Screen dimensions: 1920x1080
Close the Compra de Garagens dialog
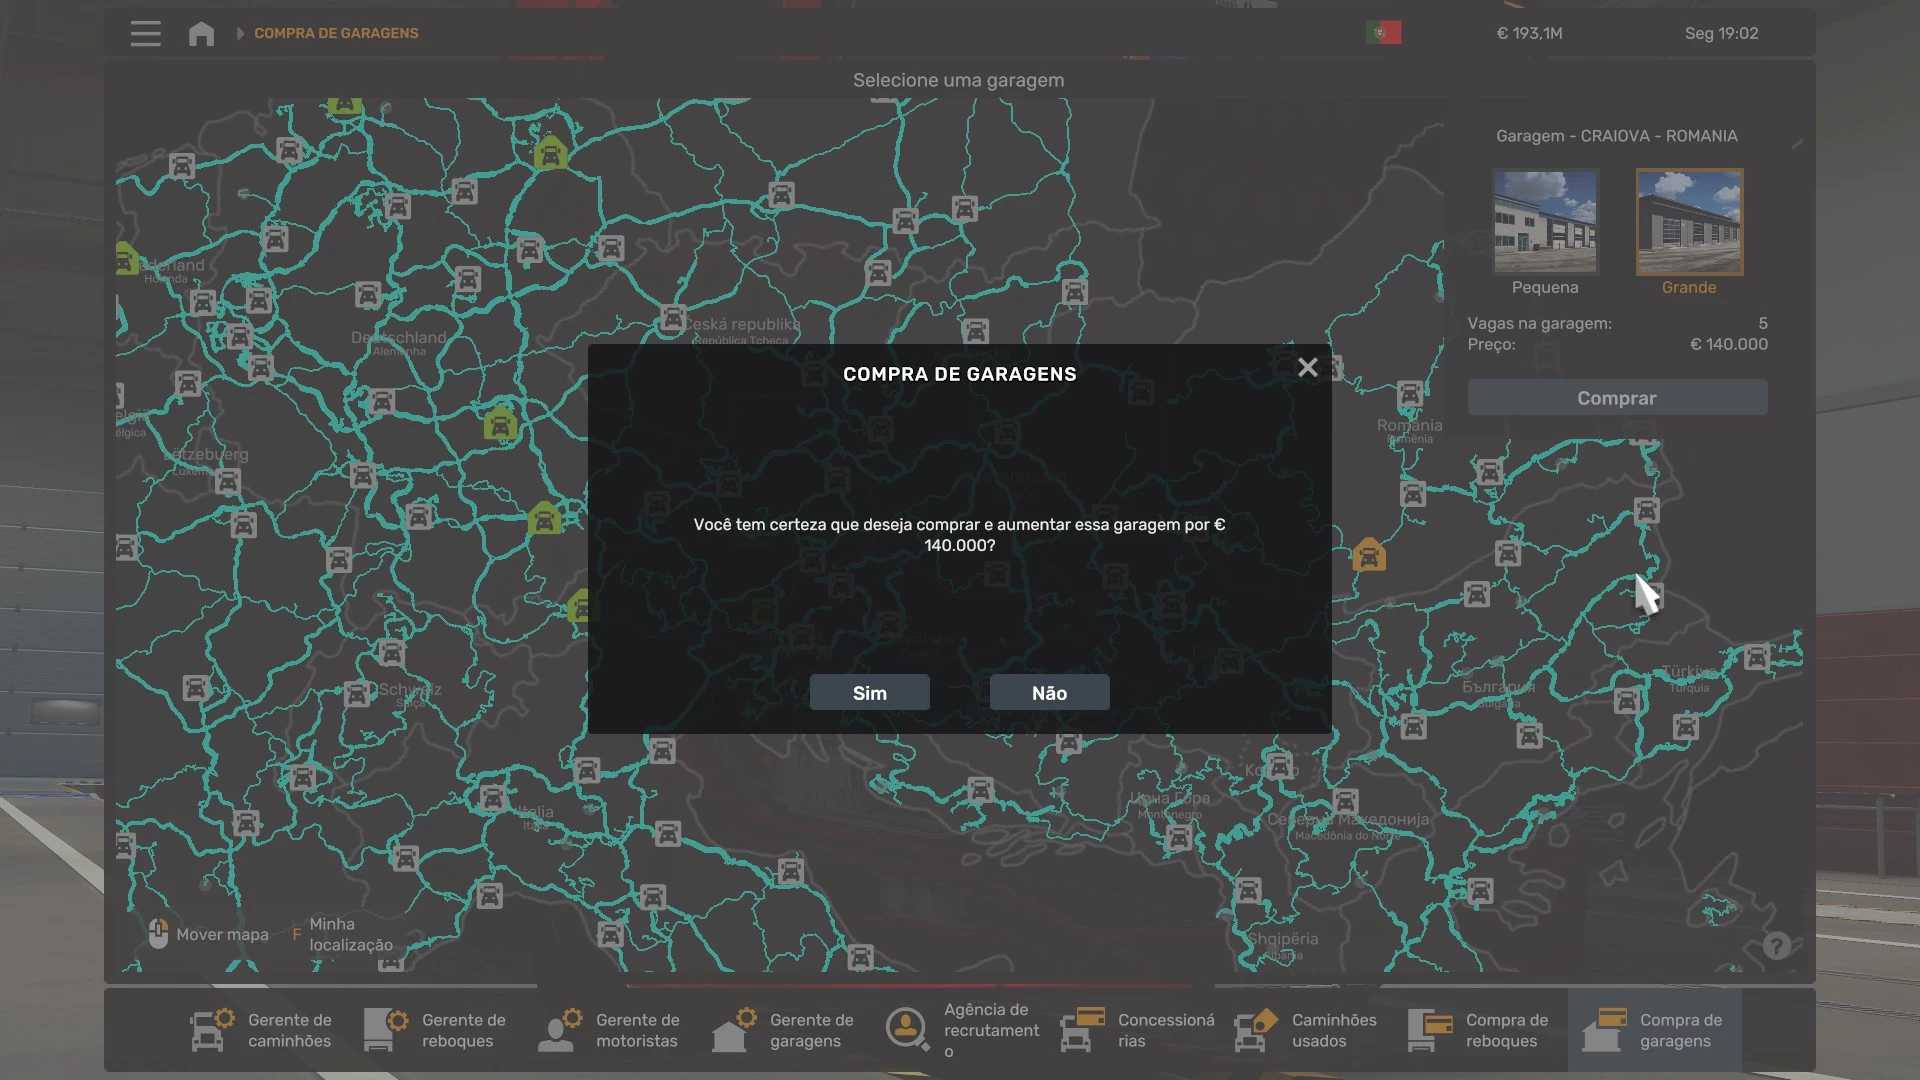pyautogui.click(x=1307, y=368)
